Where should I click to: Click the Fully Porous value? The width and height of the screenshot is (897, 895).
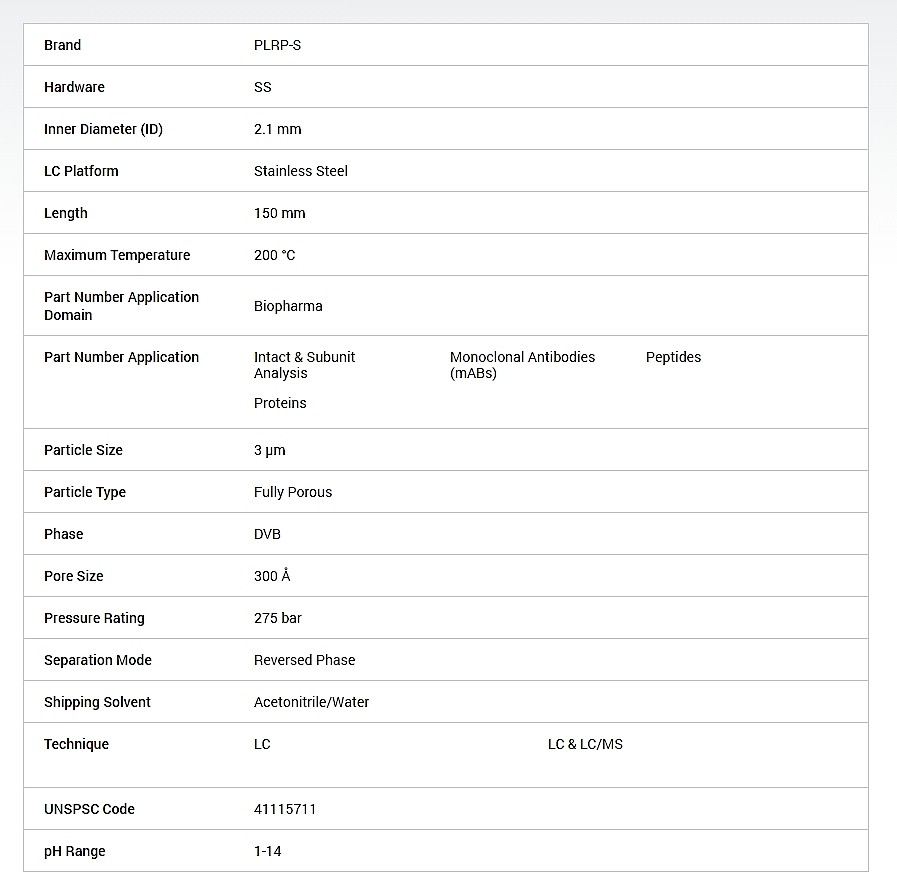tap(293, 492)
